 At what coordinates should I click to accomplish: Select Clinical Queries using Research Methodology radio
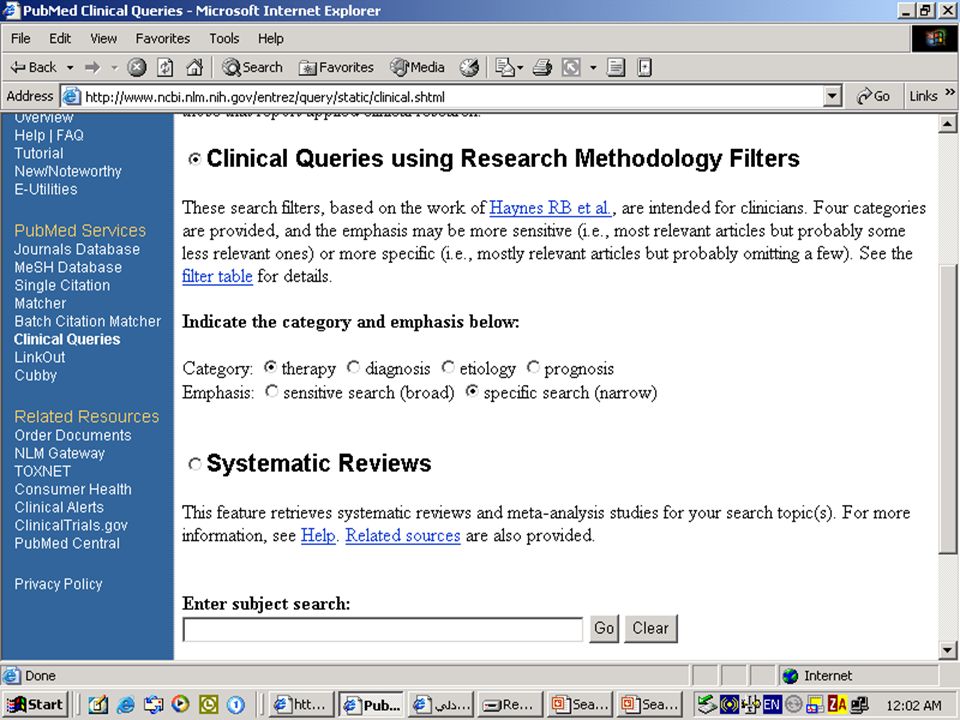[195, 159]
